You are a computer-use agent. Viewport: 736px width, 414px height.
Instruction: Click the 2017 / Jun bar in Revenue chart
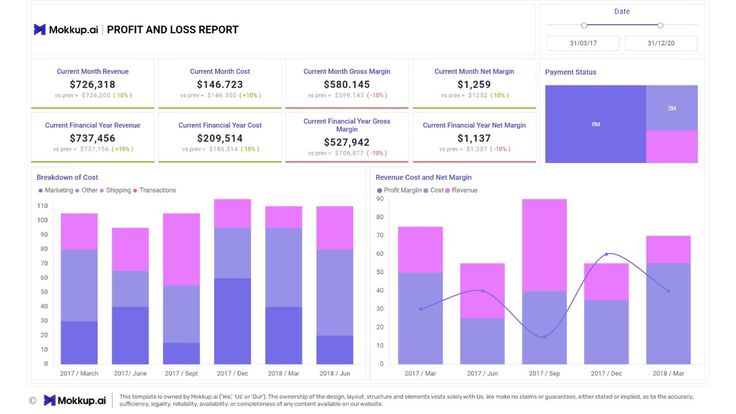coord(482,314)
